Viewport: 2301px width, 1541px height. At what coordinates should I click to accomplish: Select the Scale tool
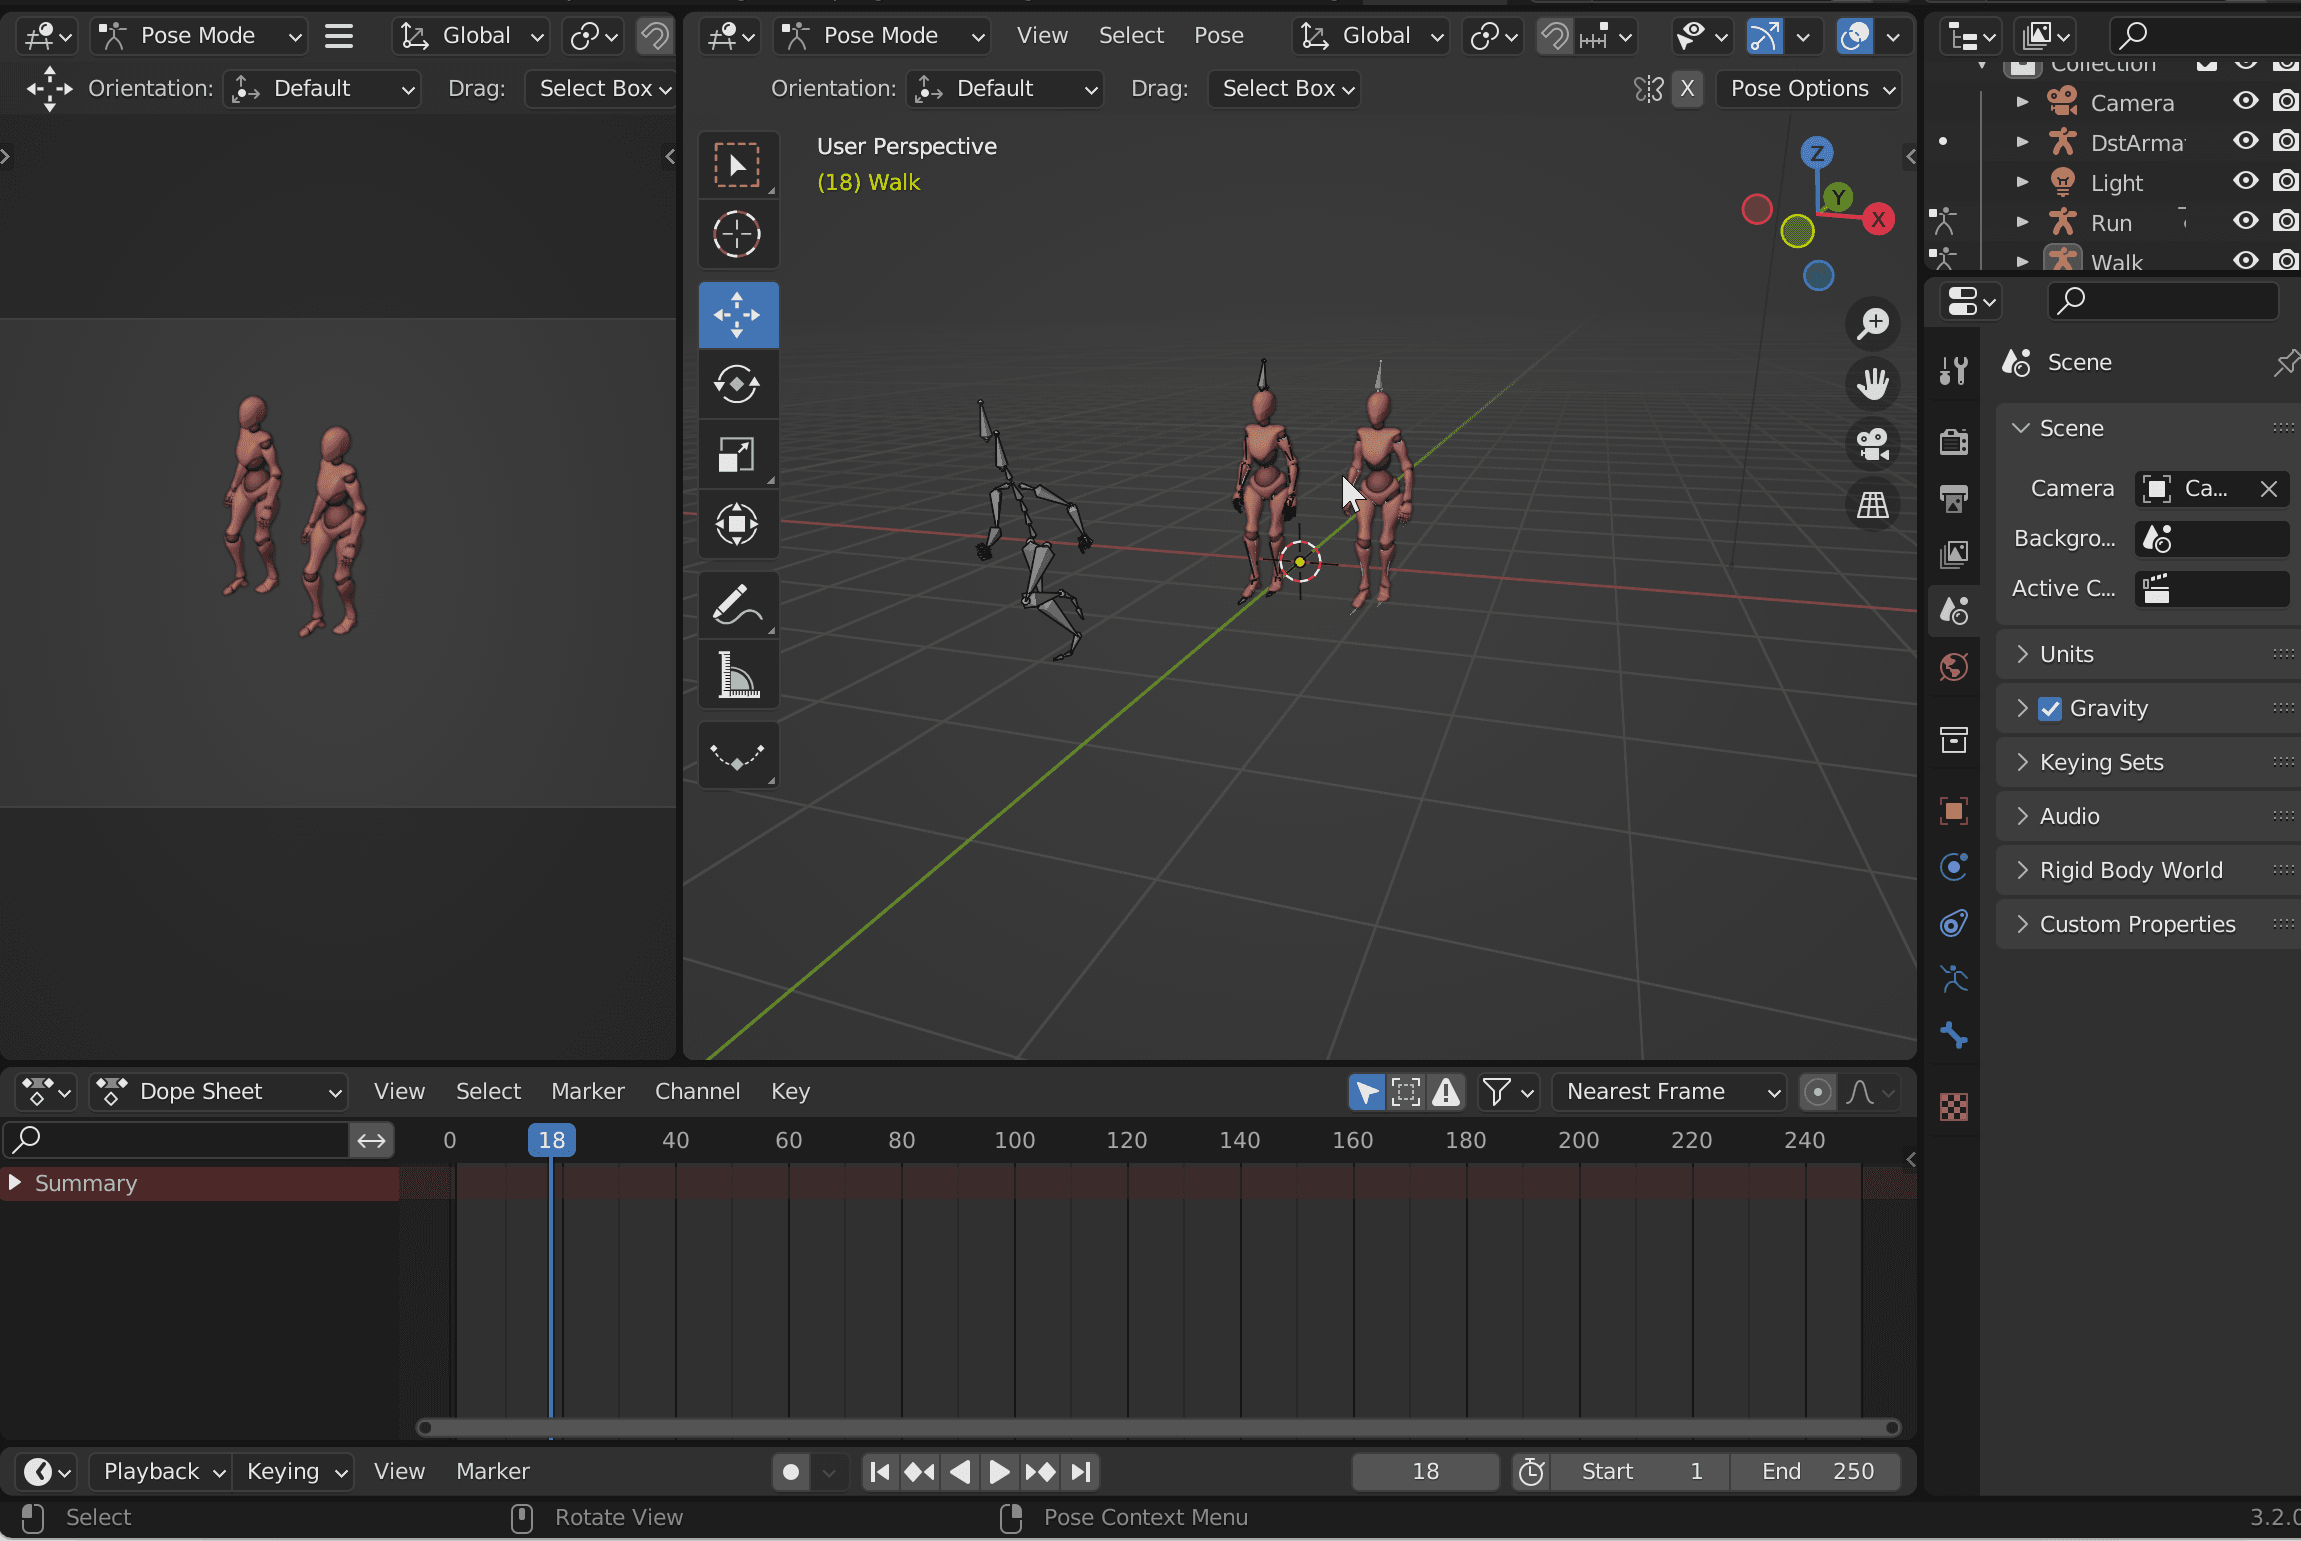tap(738, 454)
